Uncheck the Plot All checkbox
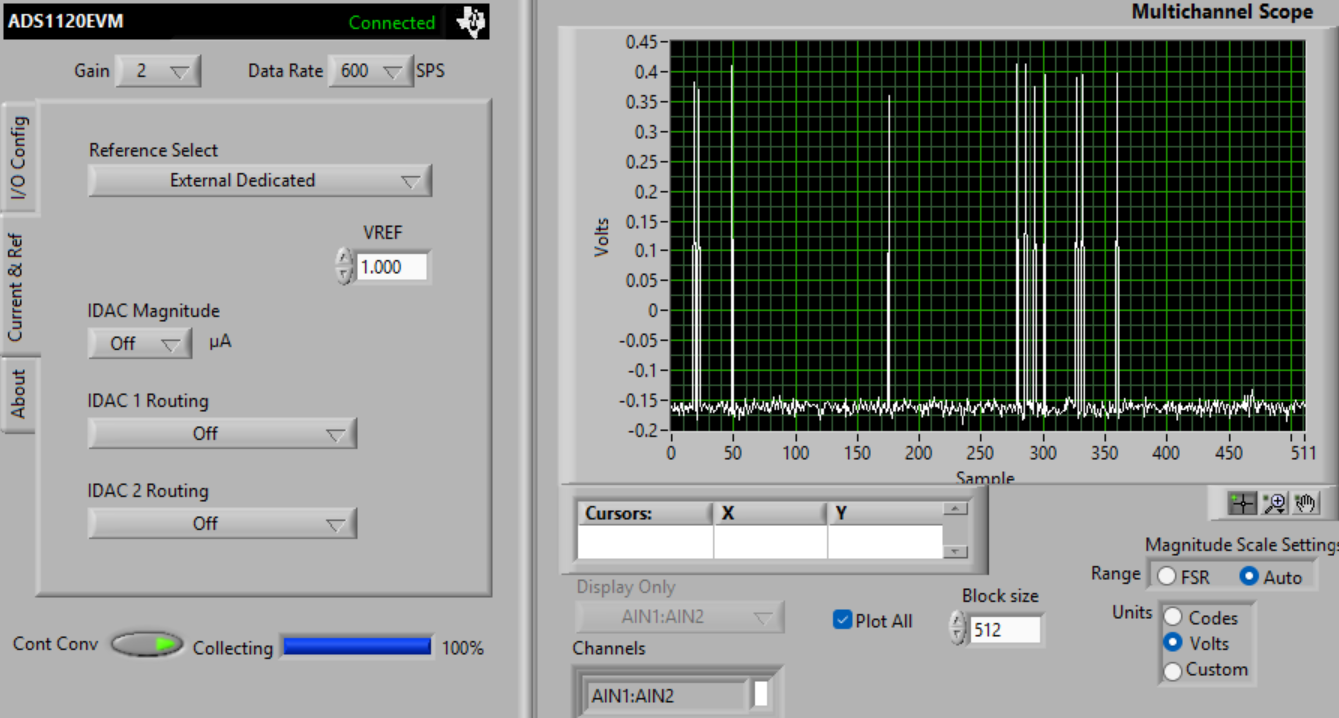Viewport: 1339px width, 718px height. (x=842, y=620)
